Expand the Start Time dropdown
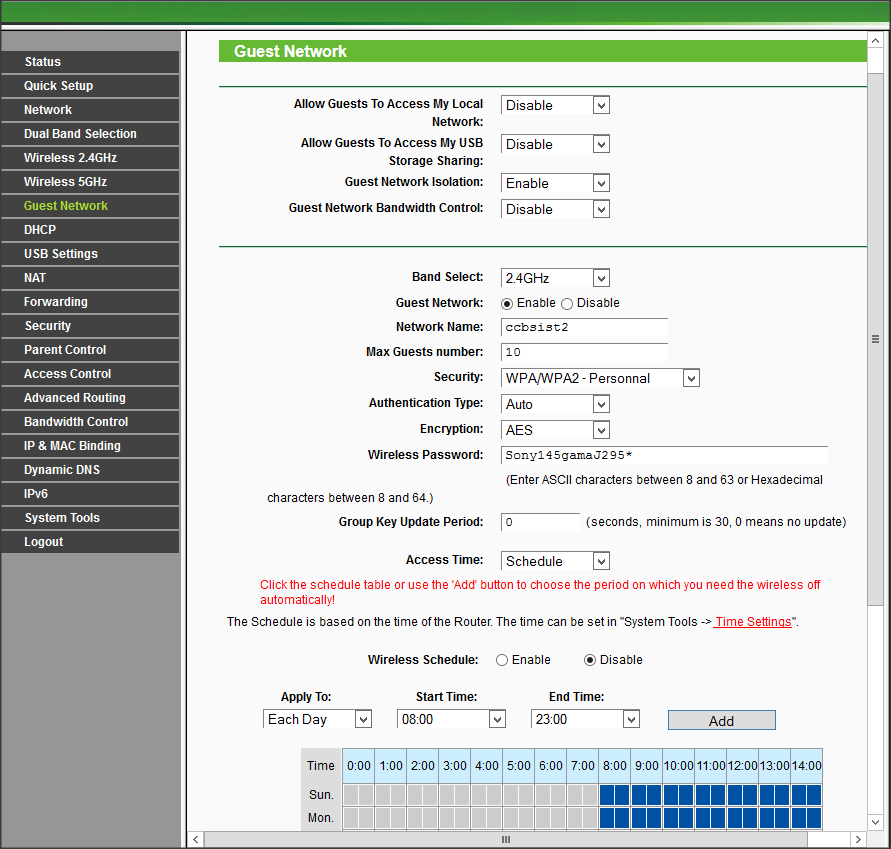Screen dimensions: 891x849 [x=451, y=719]
